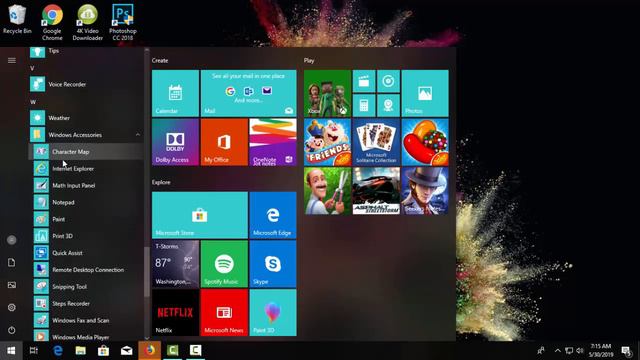Open the user account button in Start sidebar
This screenshot has width=640, height=360.
[x=11, y=240]
